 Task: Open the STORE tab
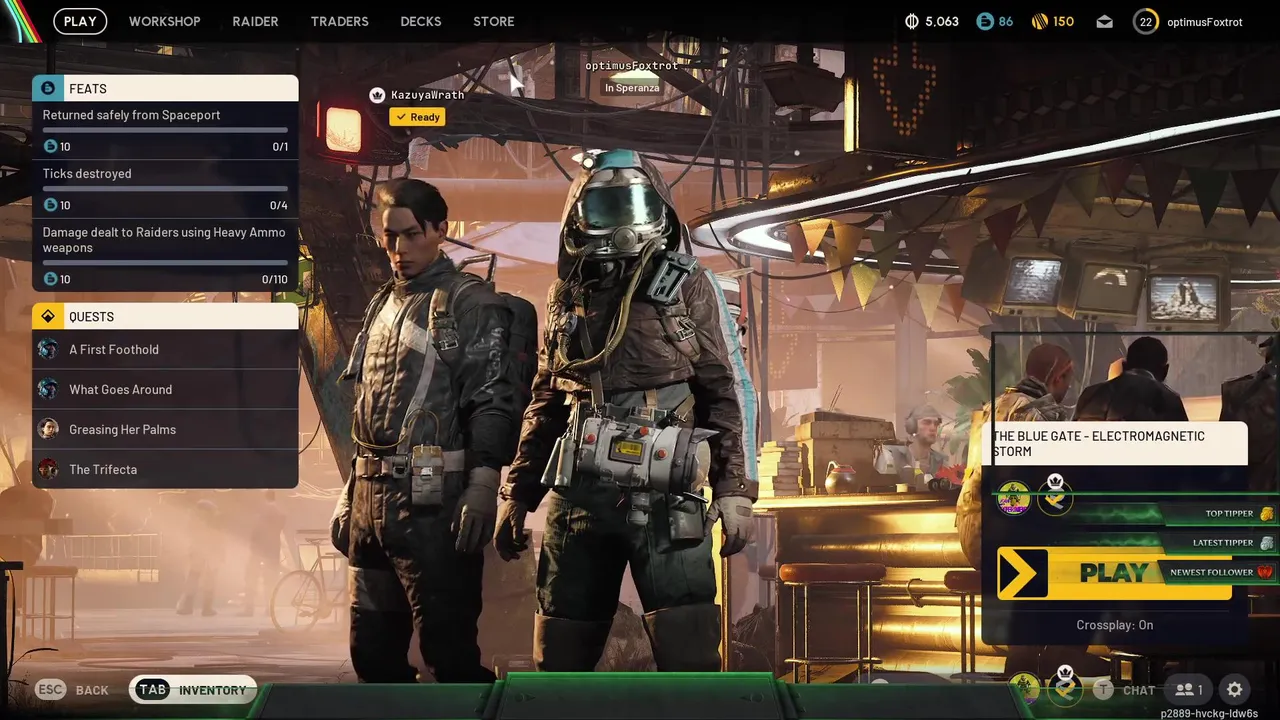point(494,21)
